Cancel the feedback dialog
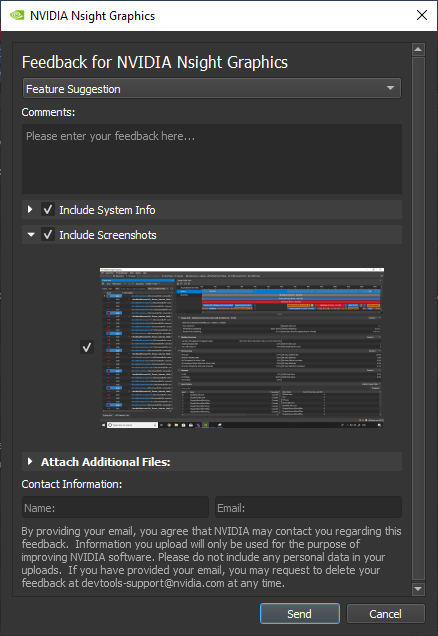 [386, 613]
